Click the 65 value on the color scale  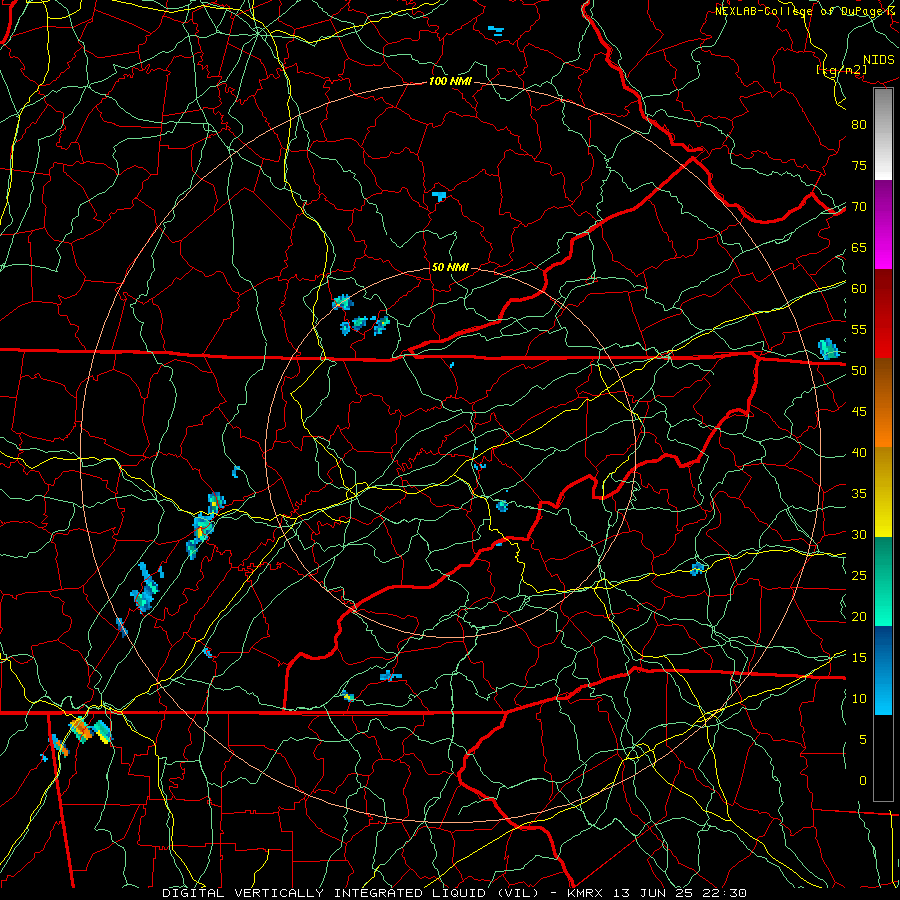click(x=859, y=247)
